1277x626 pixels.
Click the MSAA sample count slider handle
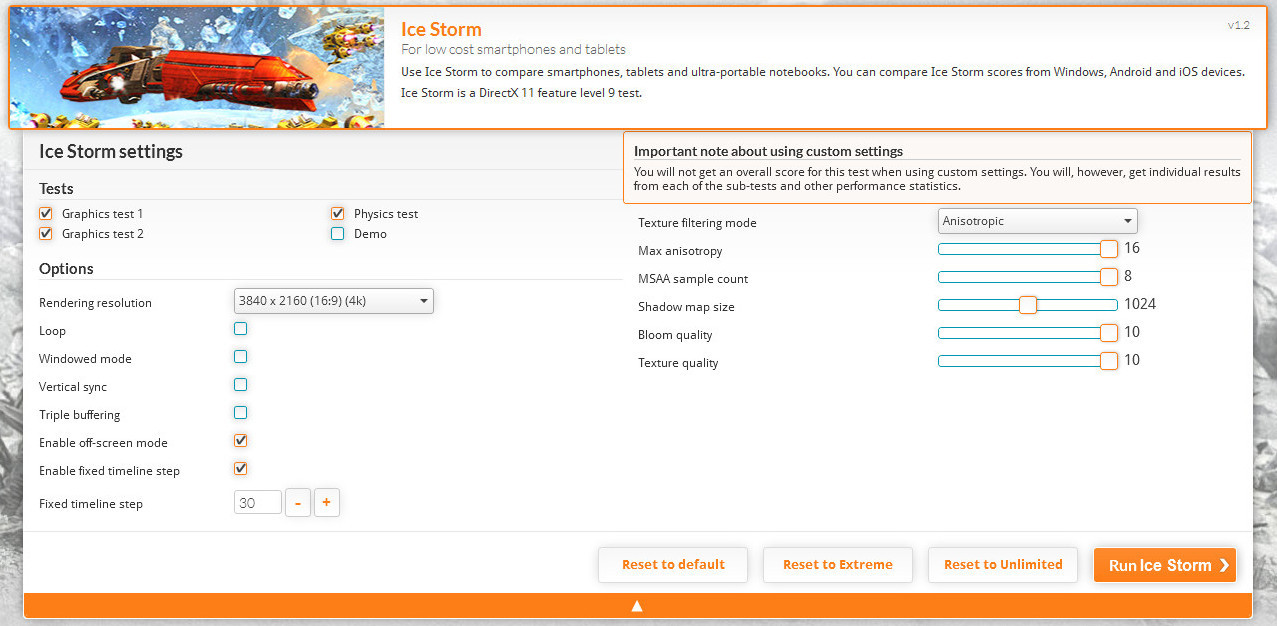click(x=1108, y=277)
